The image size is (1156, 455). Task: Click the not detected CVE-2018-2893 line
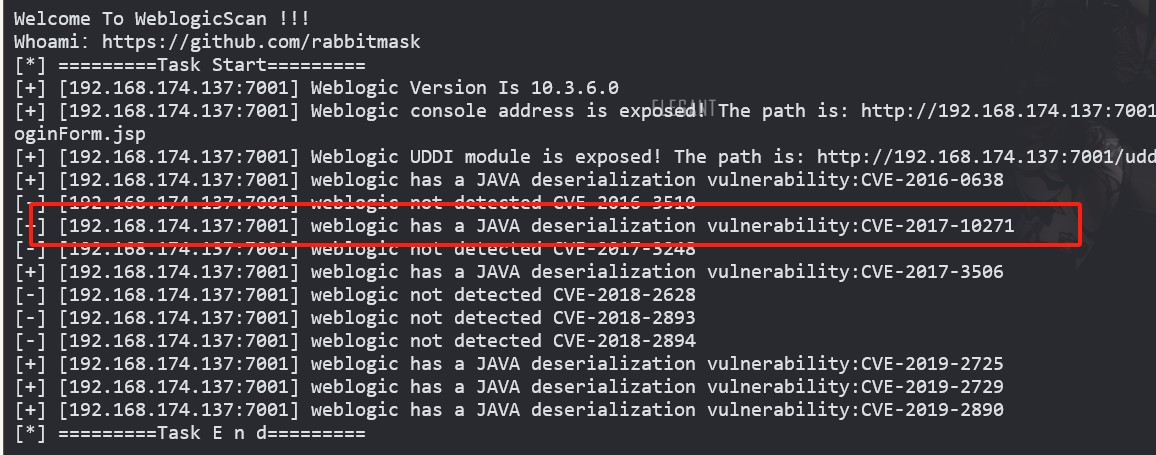(355, 318)
